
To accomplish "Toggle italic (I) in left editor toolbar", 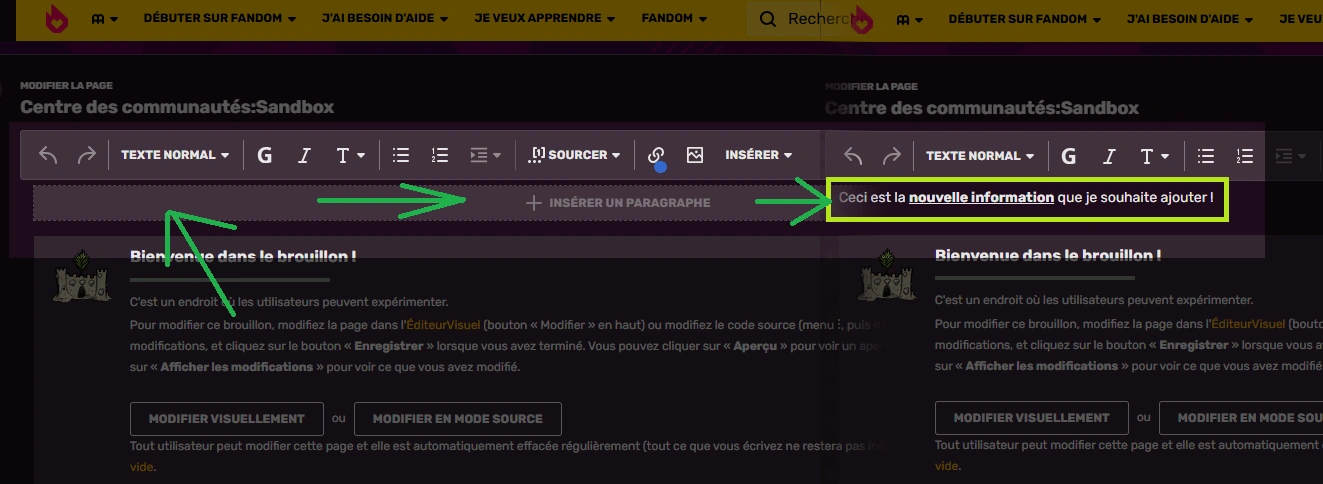I will pyautogui.click(x=305, y=155).
